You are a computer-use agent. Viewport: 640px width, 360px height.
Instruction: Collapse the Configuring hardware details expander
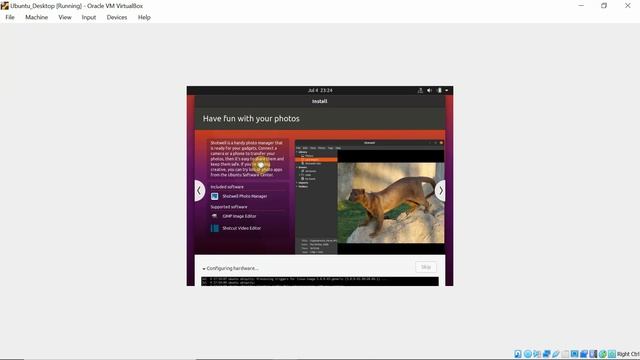pos(204,269)
